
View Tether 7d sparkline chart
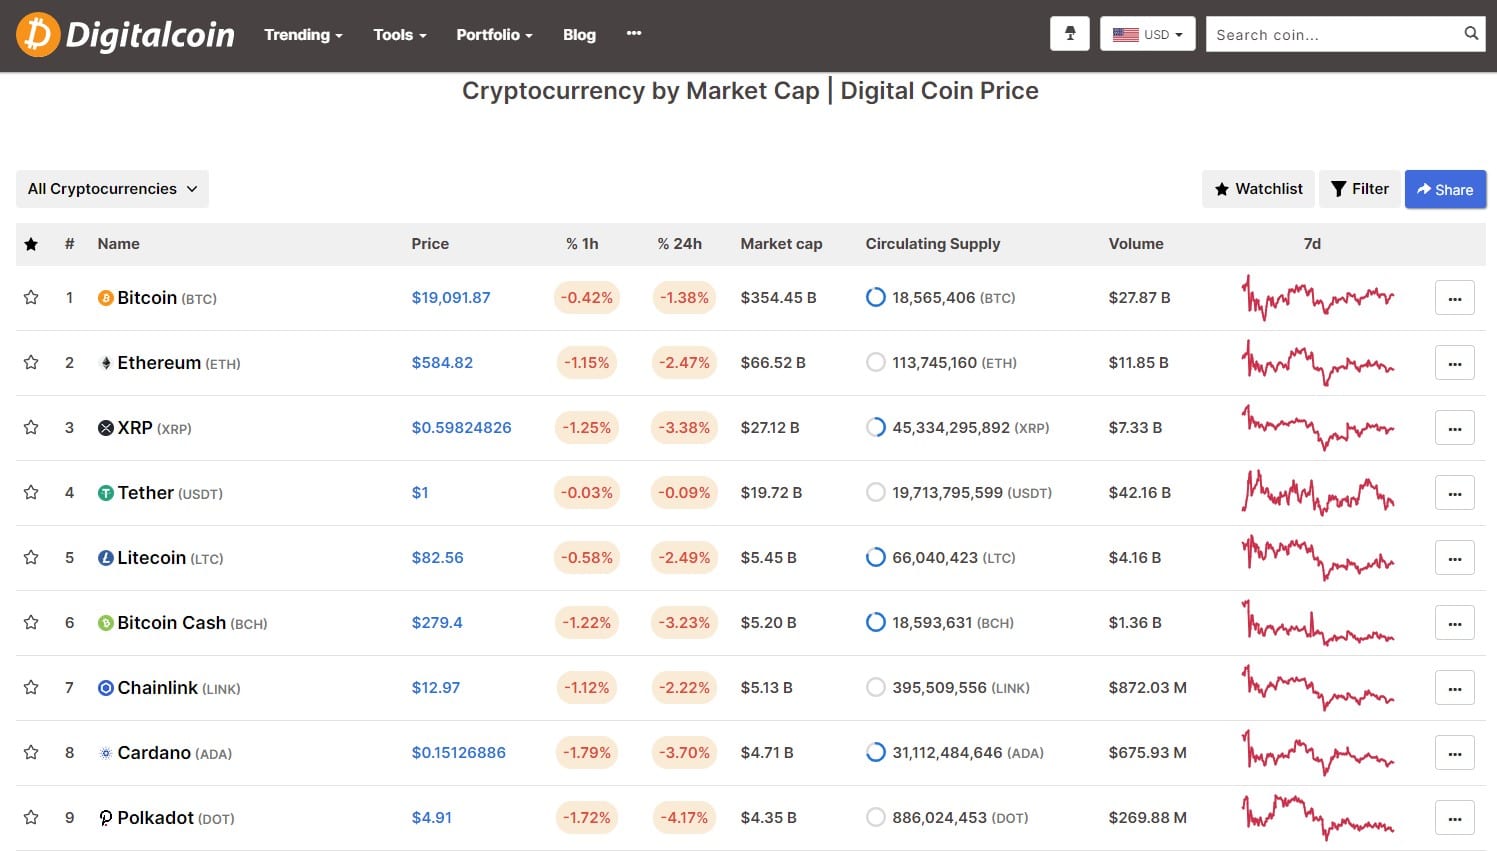coord(1318,493)
